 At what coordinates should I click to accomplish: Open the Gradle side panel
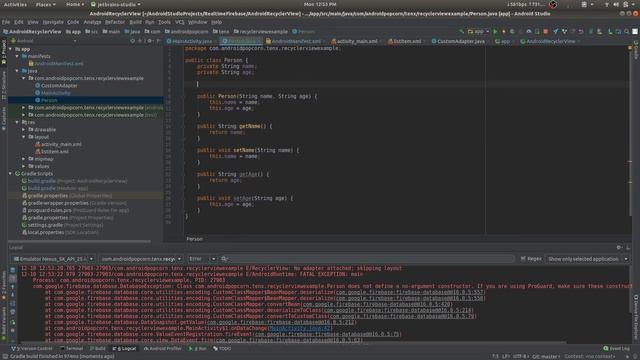pyautogui.click(x=636, y=50)
